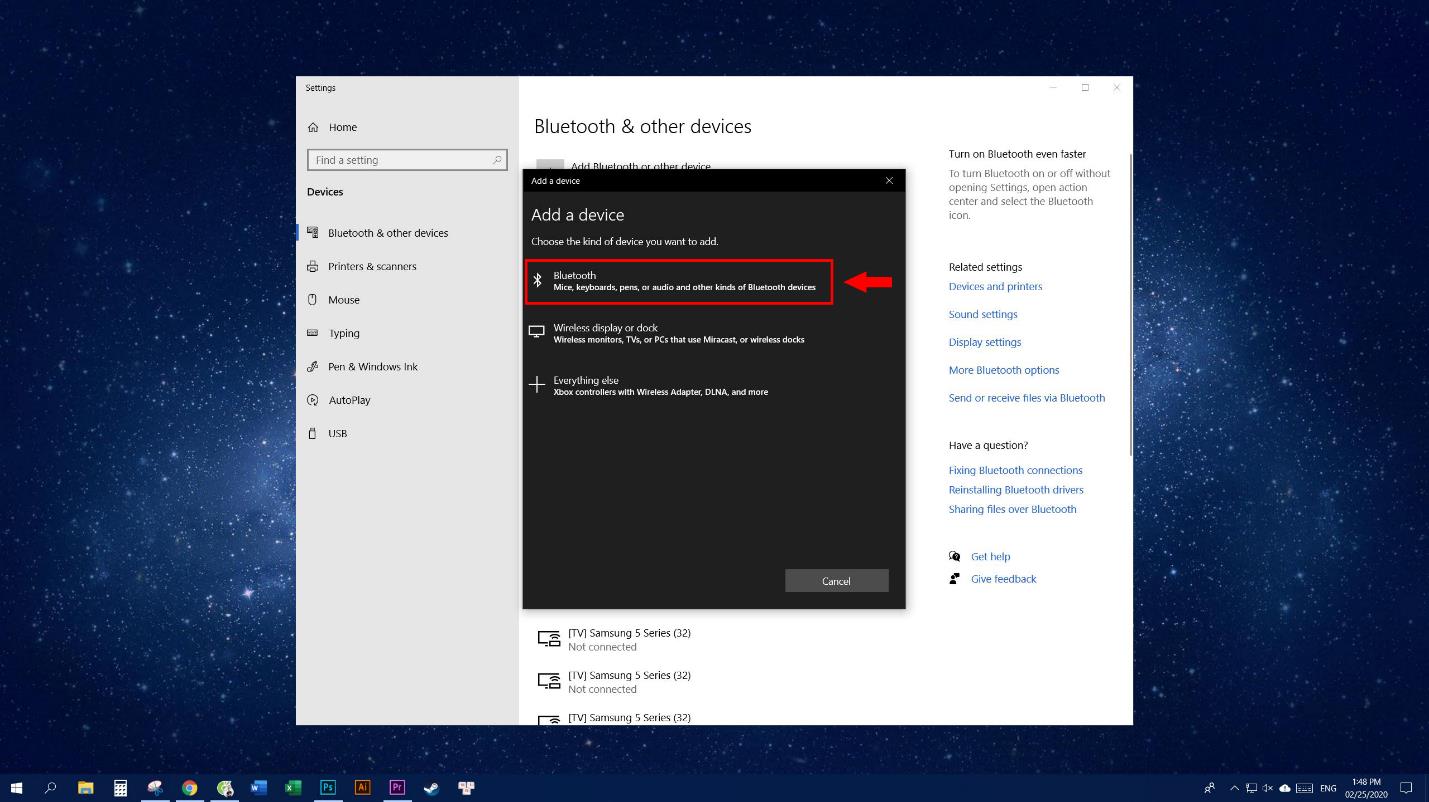This screenshot has width=1429, height=802.
Task: Pick the Everything else plus option
Action: point(660,386)
